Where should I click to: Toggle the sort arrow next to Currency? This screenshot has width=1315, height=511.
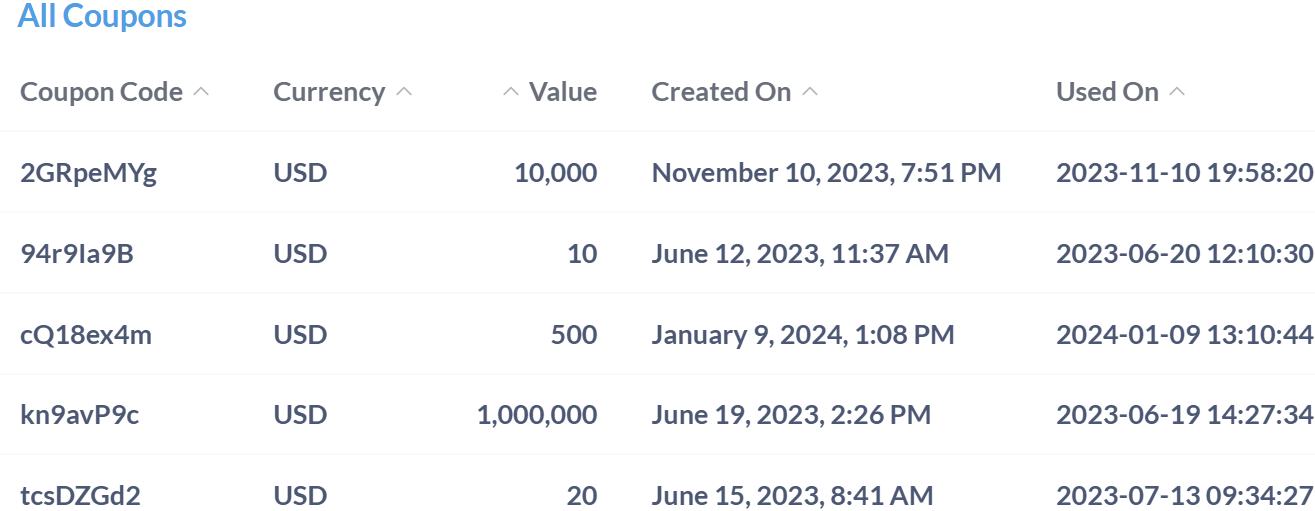[404, 92]
